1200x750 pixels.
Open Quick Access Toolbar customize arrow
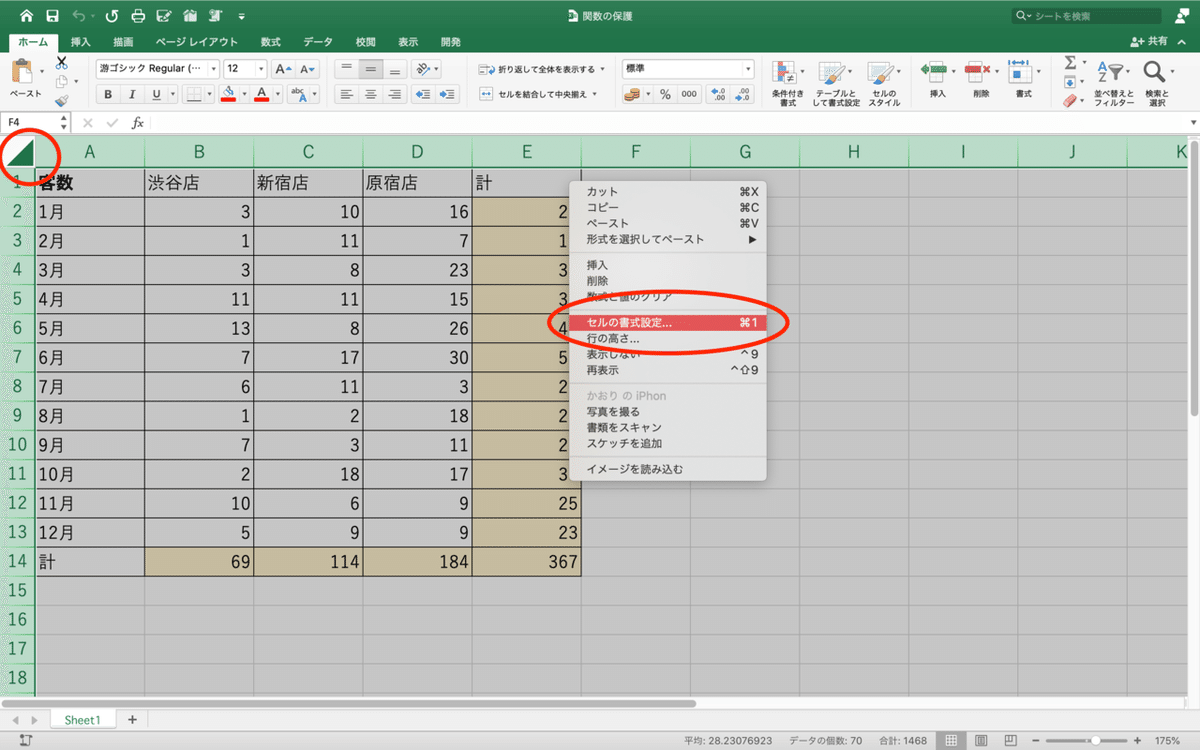242,17
